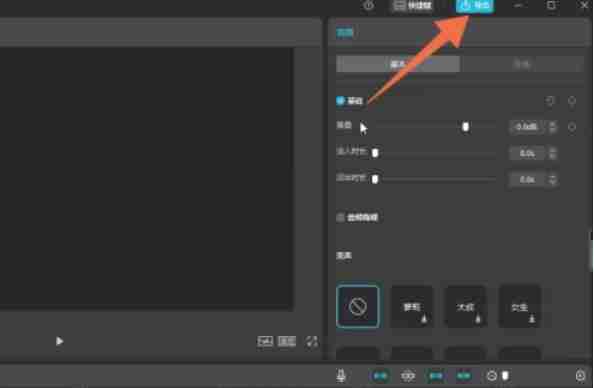The width and height of the screenshot is (594, 388).
Task: Decrease fade-in duration with the down arrow
Action: click(553, 156)
